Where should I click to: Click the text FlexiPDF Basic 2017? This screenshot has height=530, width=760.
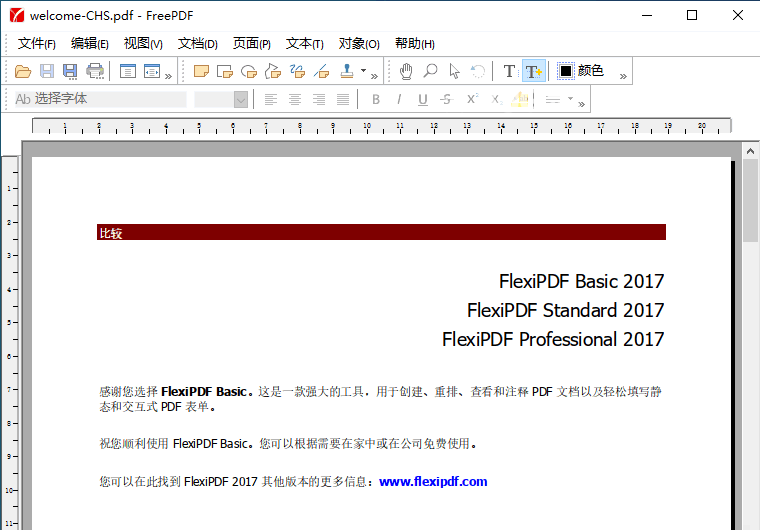[582, 281]
